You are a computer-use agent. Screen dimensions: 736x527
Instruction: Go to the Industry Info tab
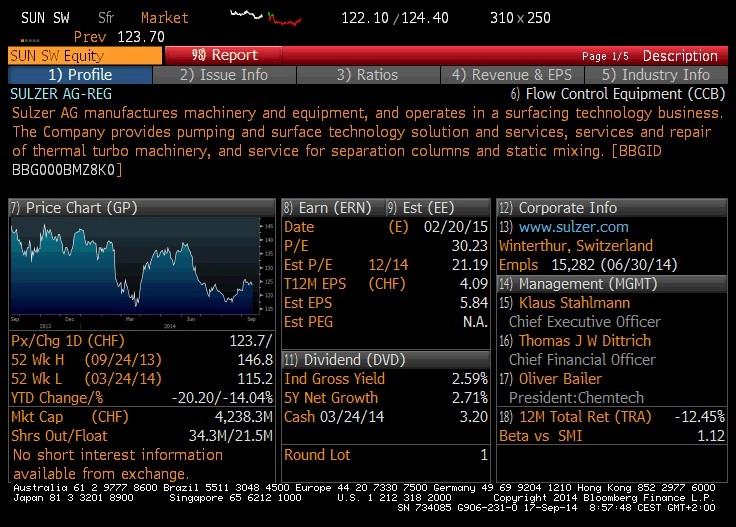pyautogui.click(x=656, y=75)
